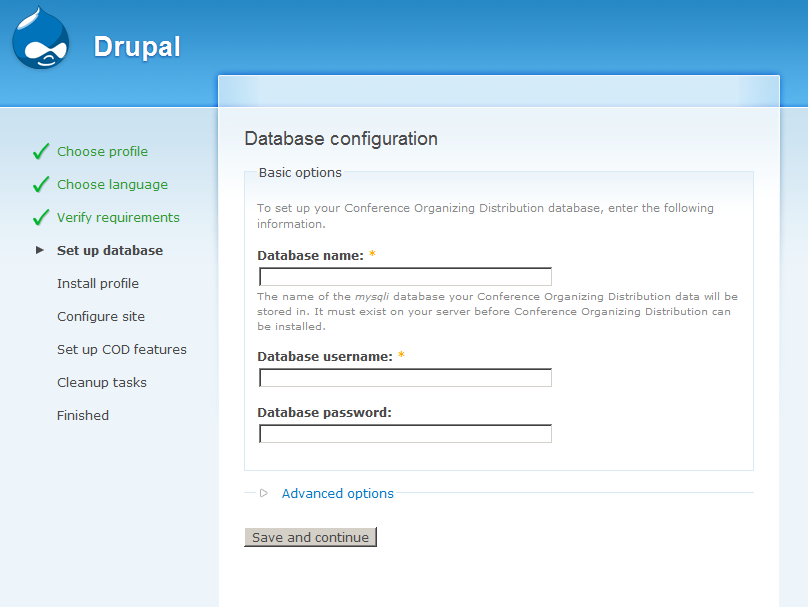Image resolution: width=808 pixels, height=607 pixels.
Task: Select the Choose language step
Action: pyautogui.click(x=112, y=184)
